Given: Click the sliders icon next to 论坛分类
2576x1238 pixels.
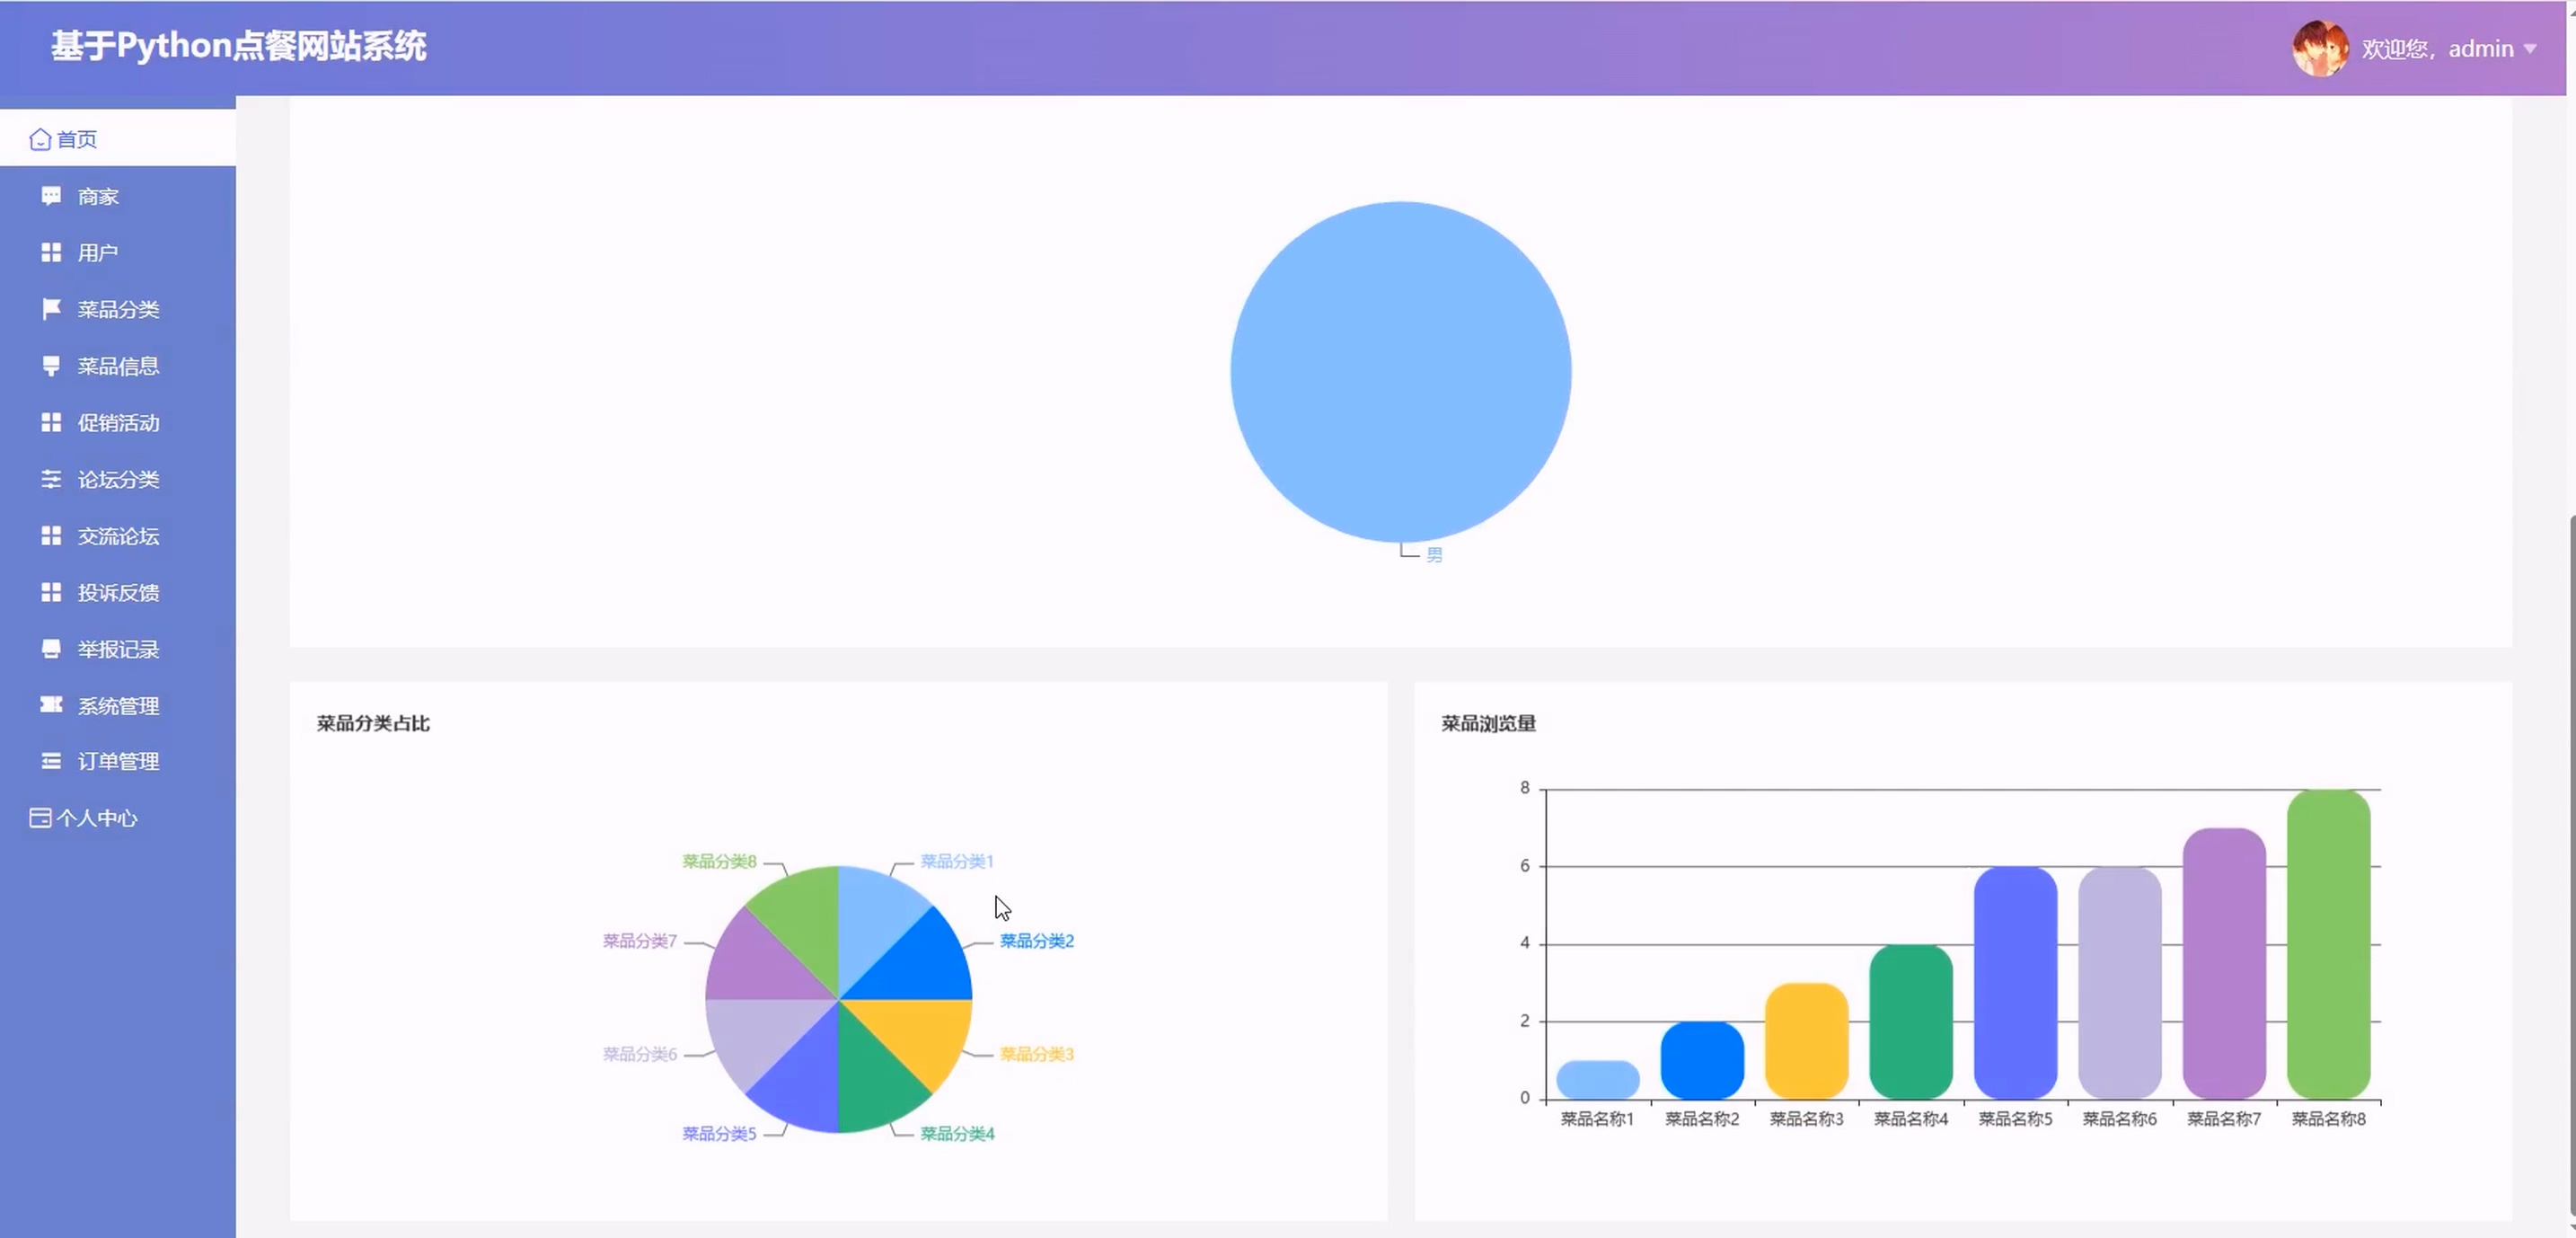Looking at the screenshot, I should (x=51, y=479).
